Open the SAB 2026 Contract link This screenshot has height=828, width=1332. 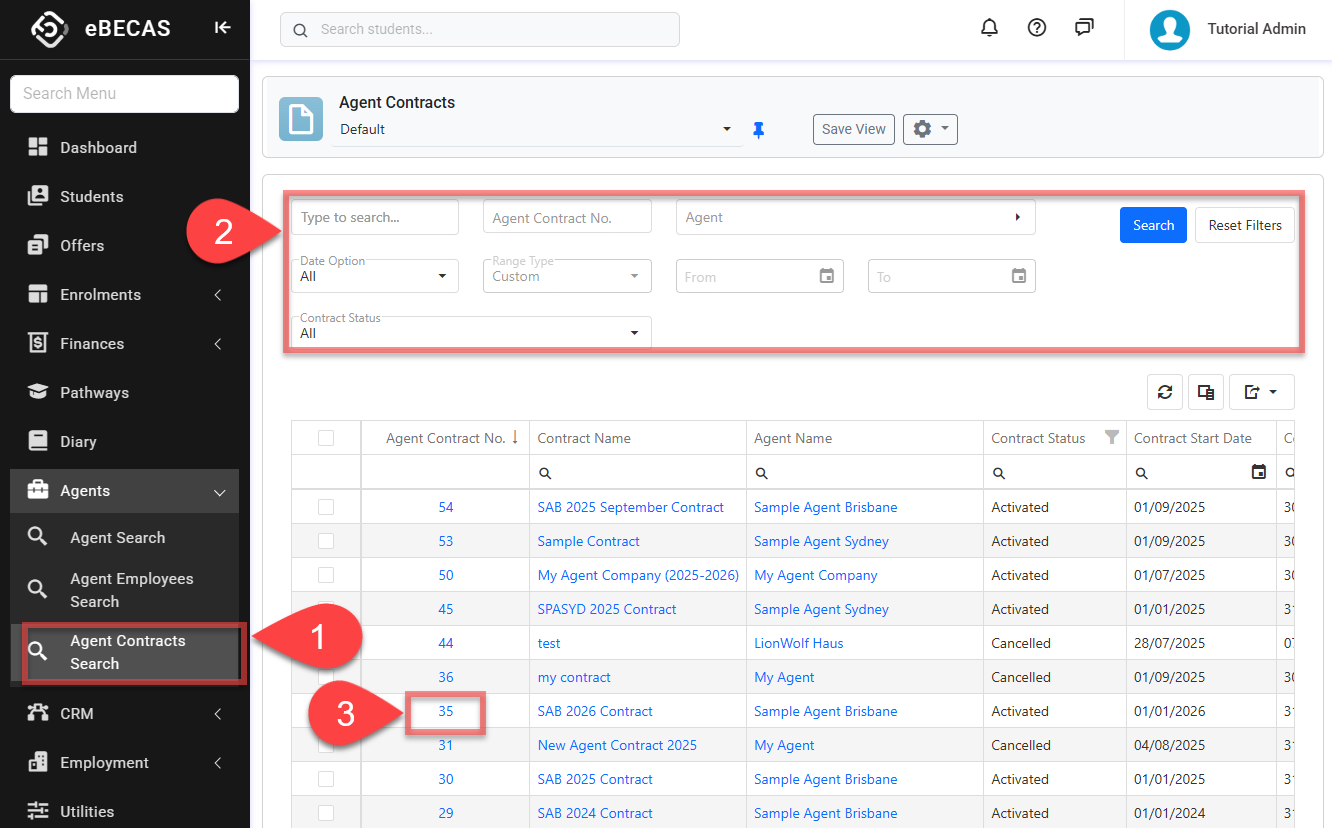[595, 711]
